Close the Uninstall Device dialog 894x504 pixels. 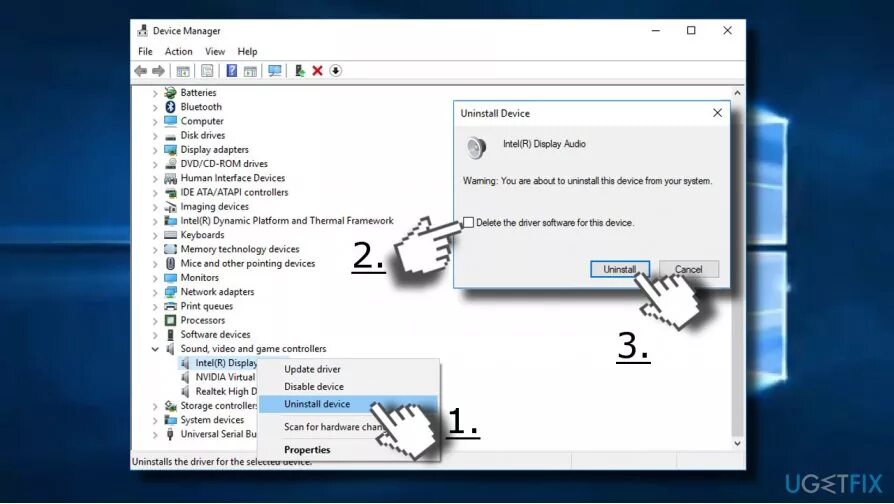717,113
